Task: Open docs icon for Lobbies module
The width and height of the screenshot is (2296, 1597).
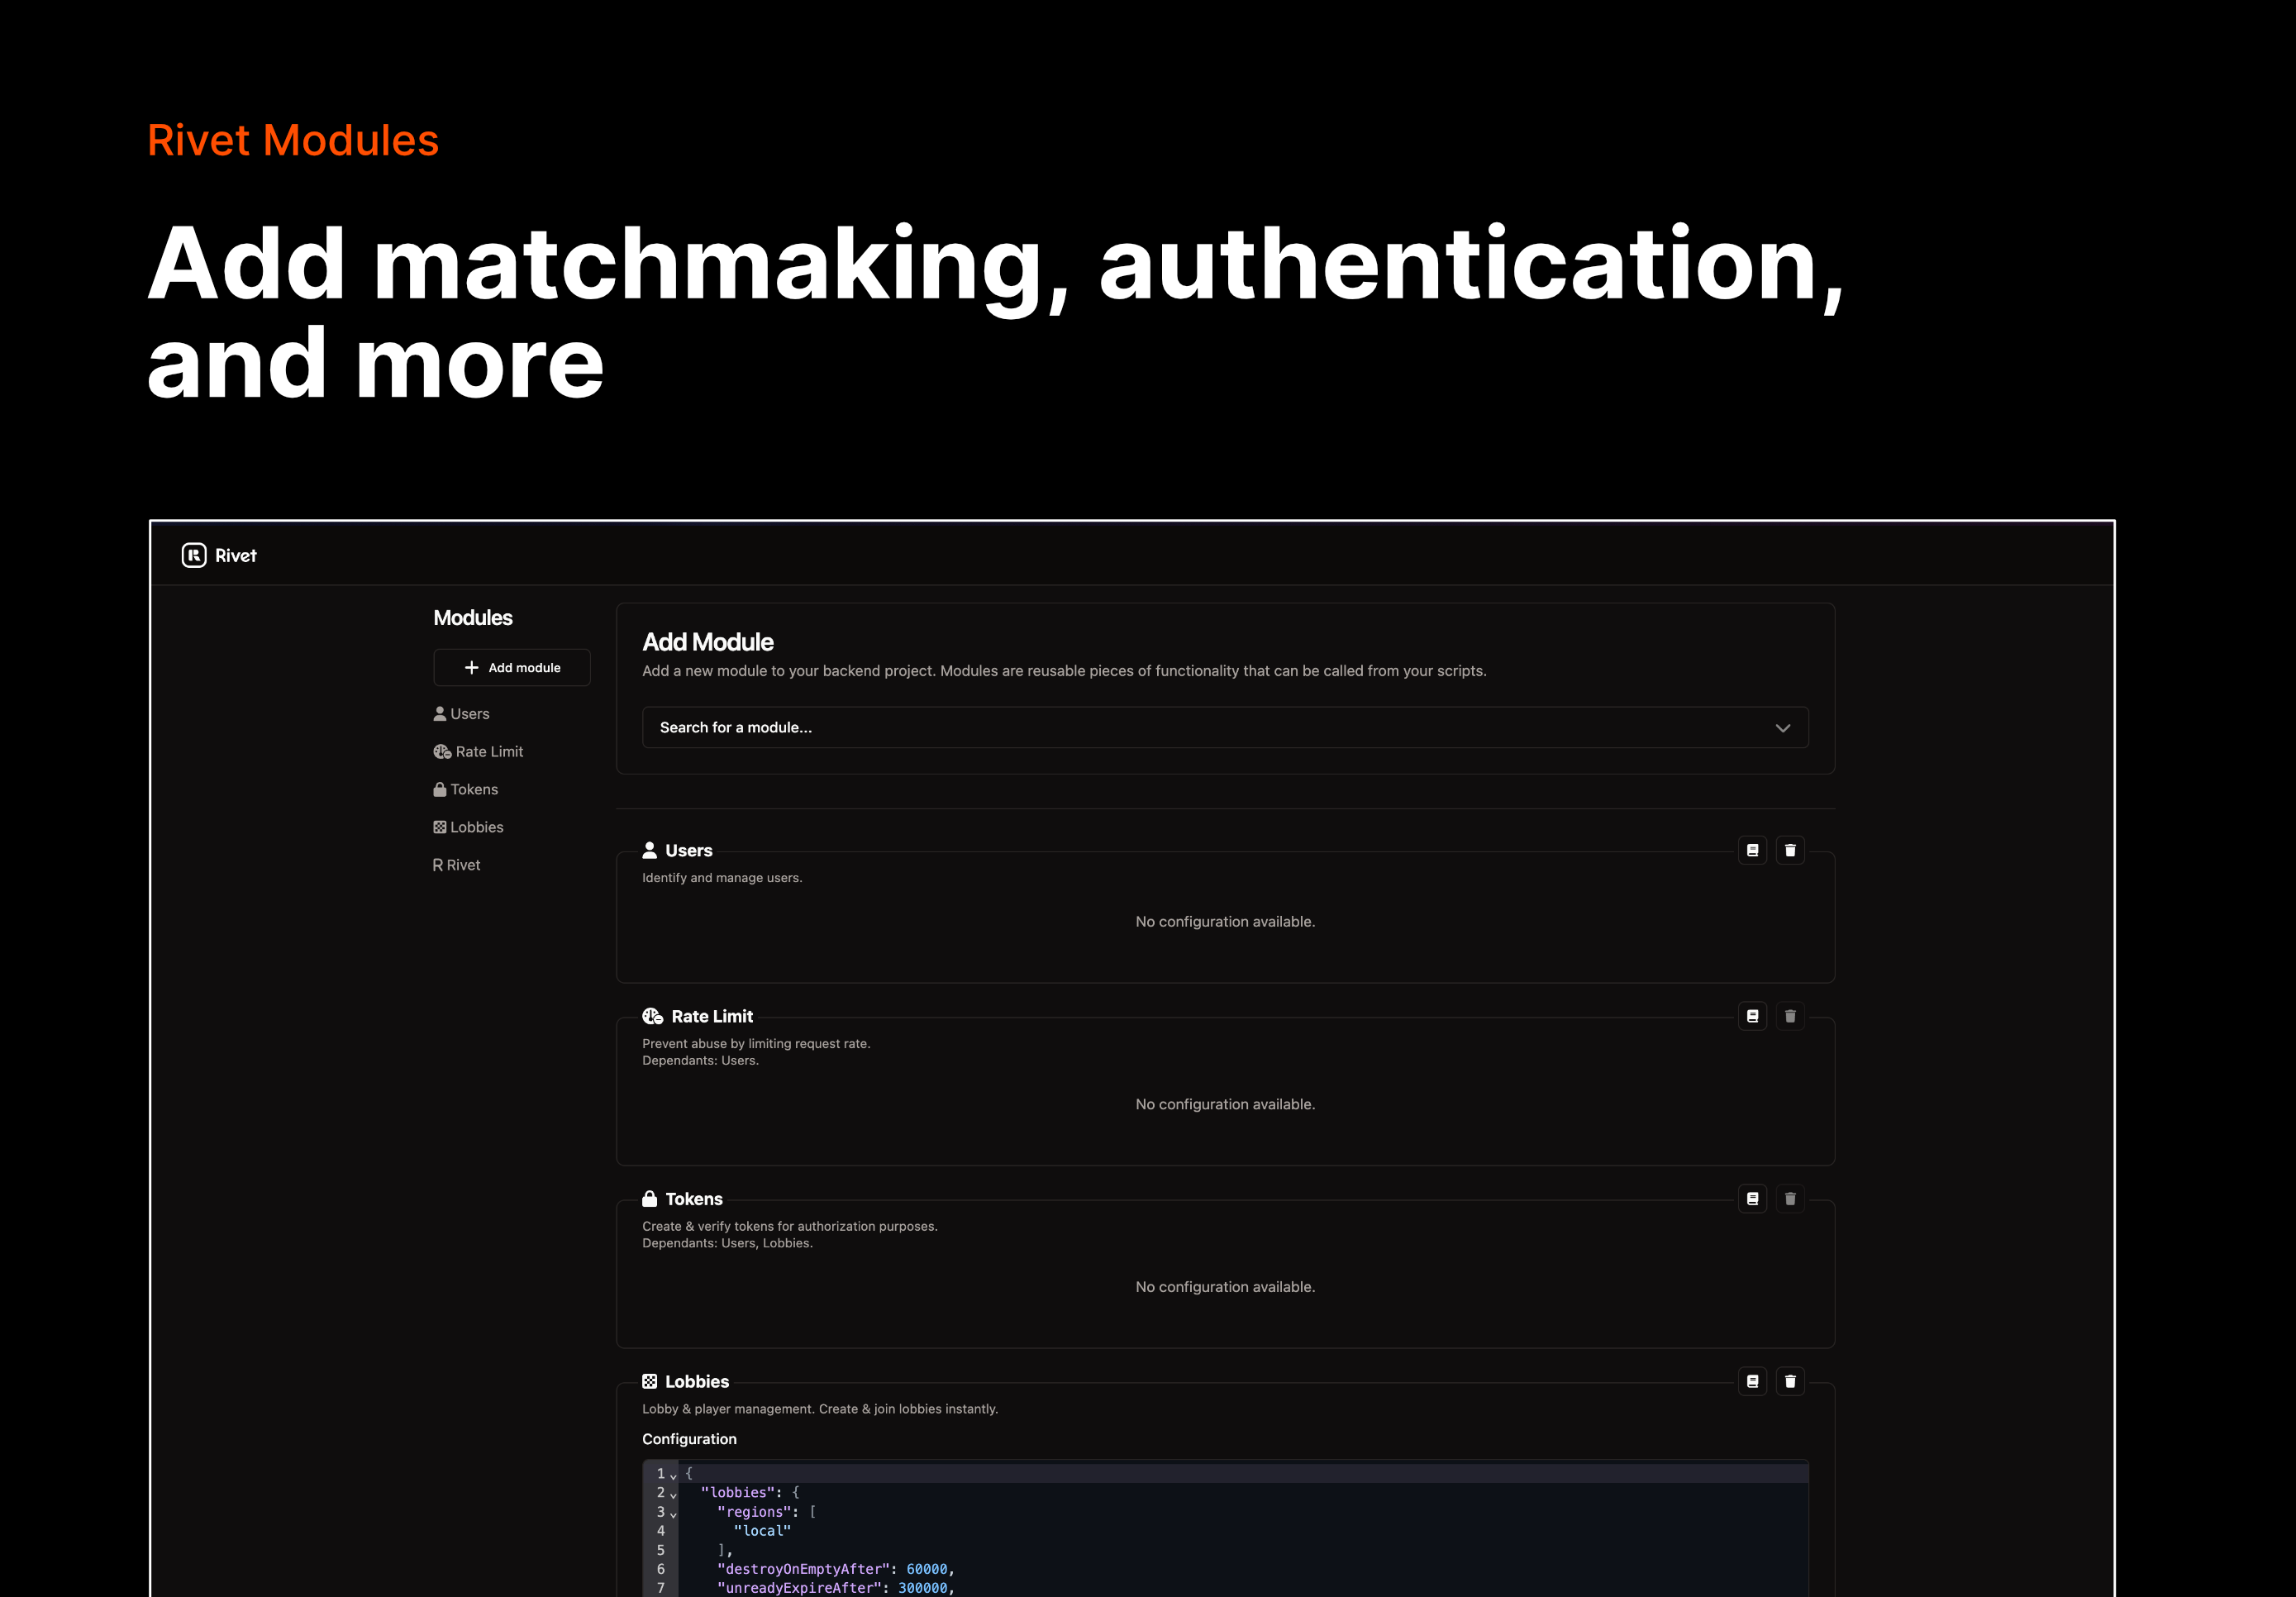Action: (x=1752, y=1382)
